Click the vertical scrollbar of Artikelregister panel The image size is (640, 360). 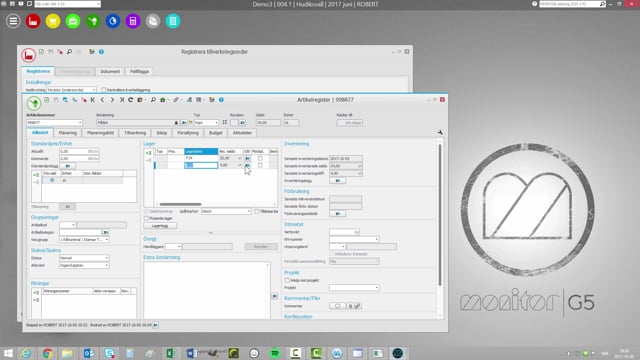(440, 215)
